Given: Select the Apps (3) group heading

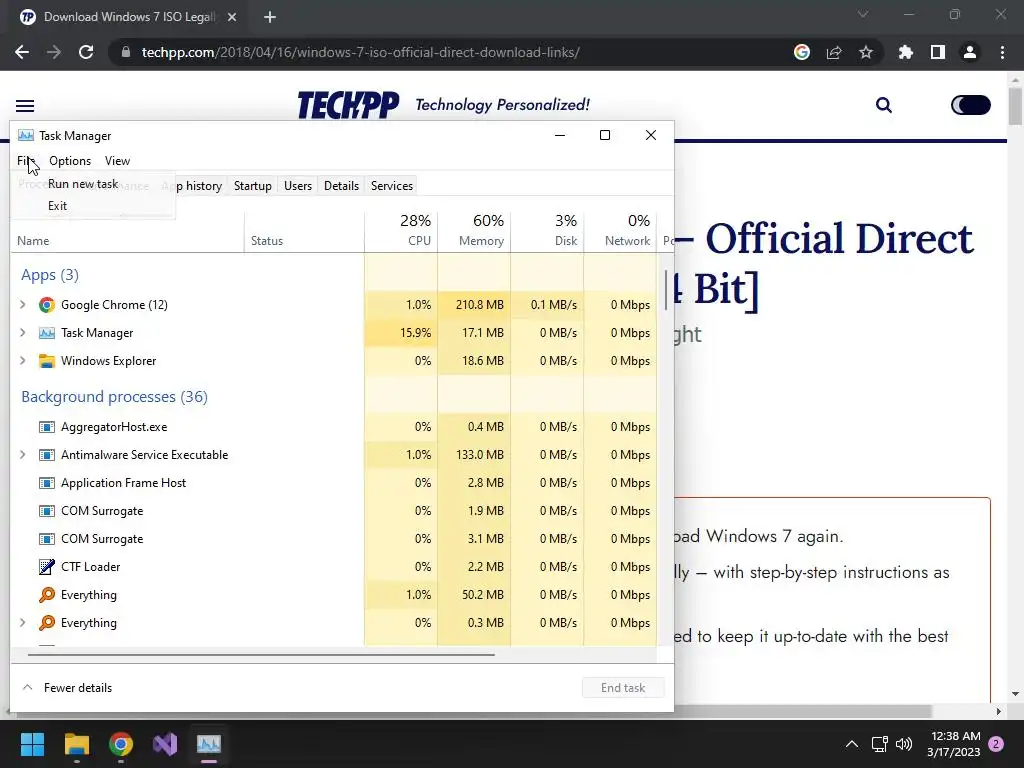Looking at the screenshot, I should point(50,275).
